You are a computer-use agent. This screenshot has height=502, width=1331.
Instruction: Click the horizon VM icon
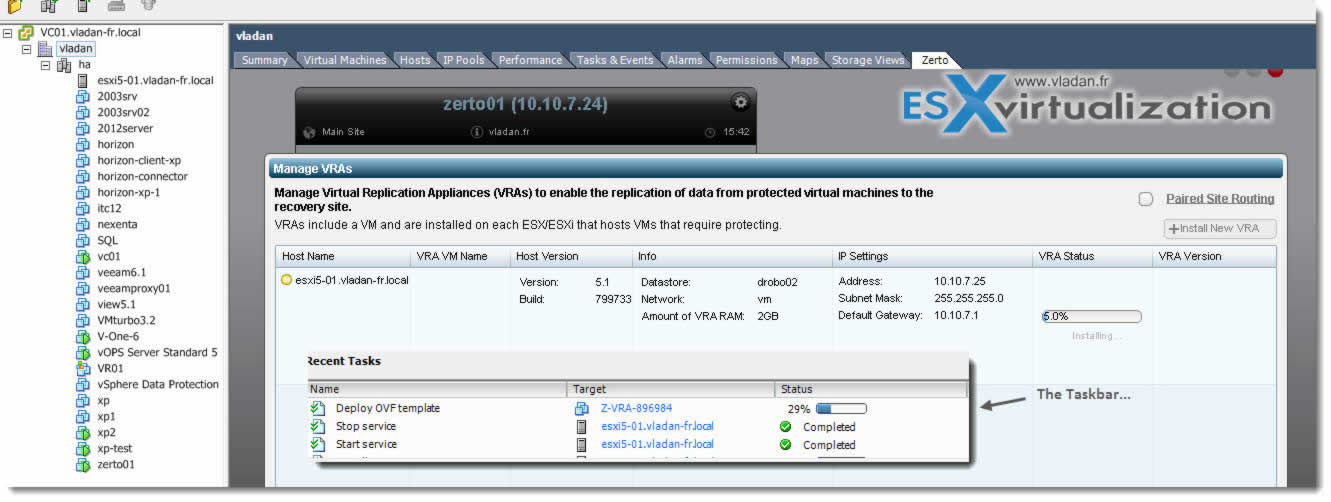(x=83, y=145)
